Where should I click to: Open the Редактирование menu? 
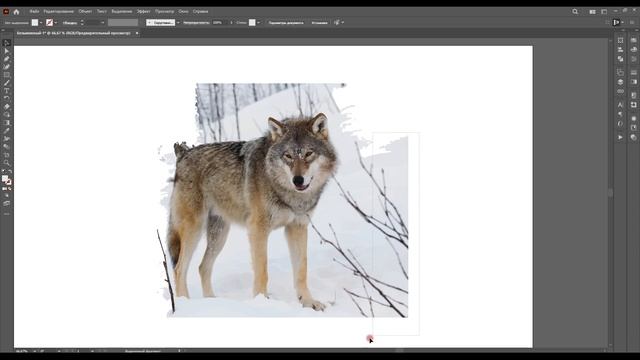pyautogui.click(x=59, y=11)
